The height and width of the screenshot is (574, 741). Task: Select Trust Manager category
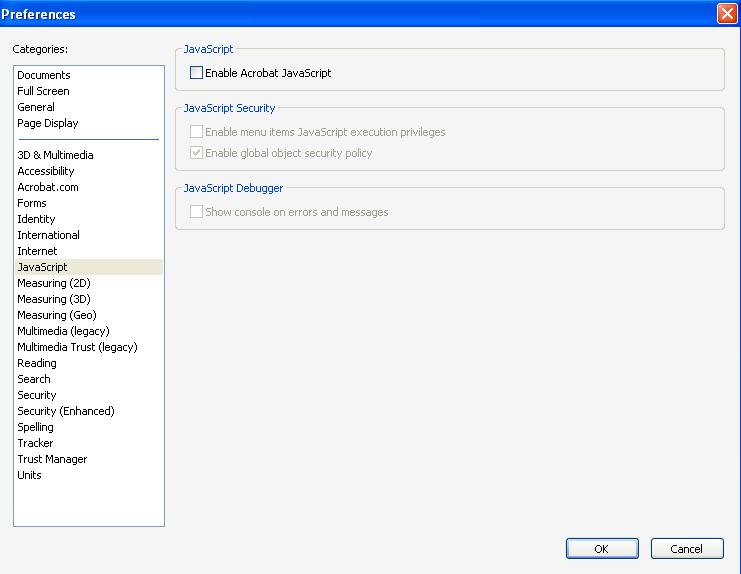click(x=52, y=459)
